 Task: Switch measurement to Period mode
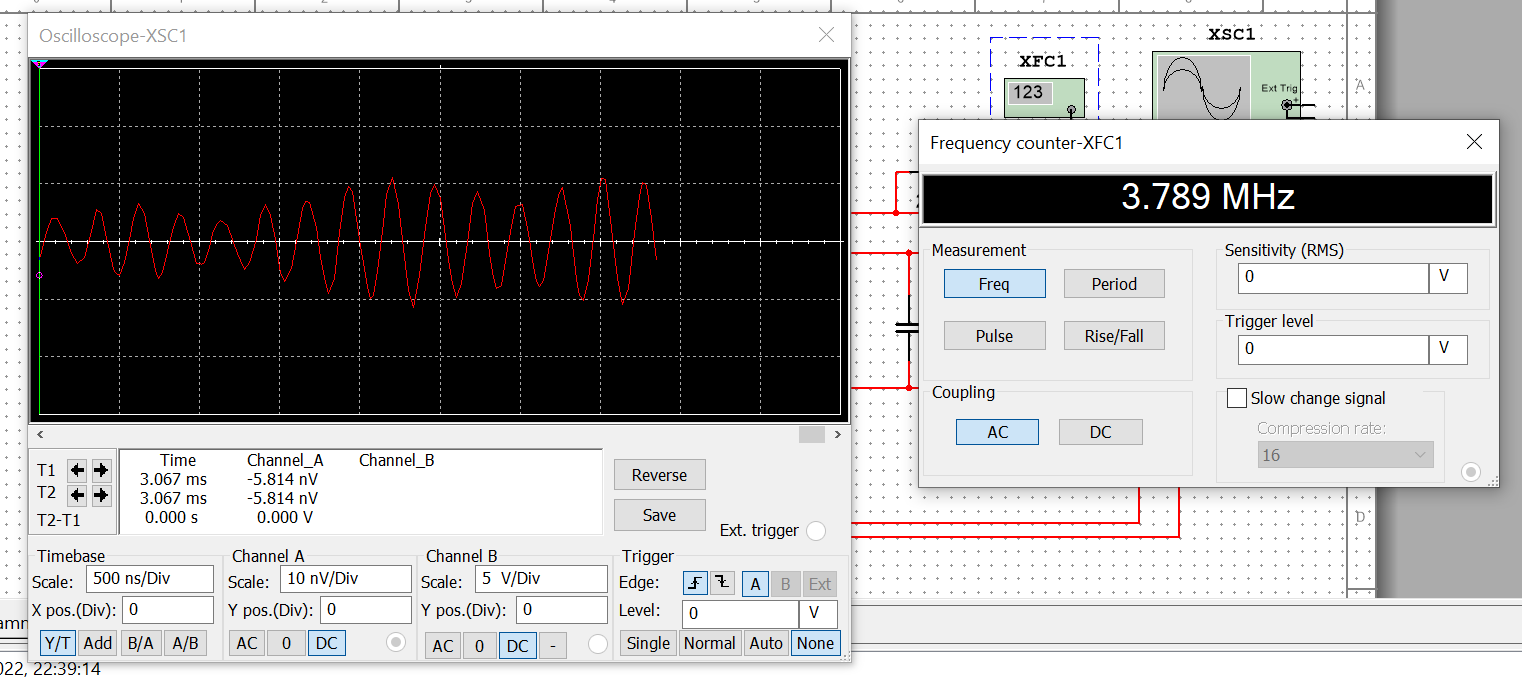tap(1114, 283)
